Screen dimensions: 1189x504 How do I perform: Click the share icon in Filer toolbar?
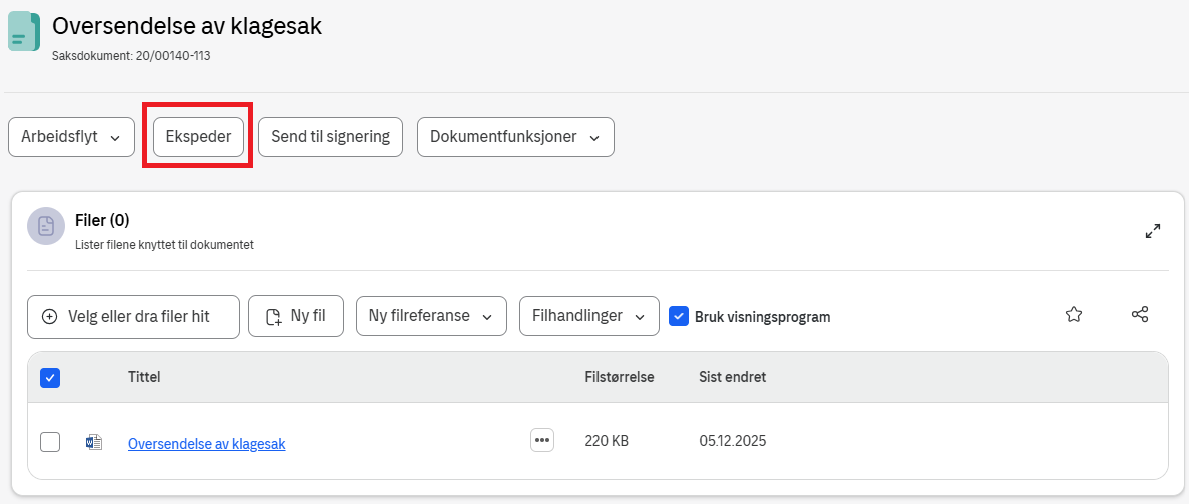tap(1139, 315)
